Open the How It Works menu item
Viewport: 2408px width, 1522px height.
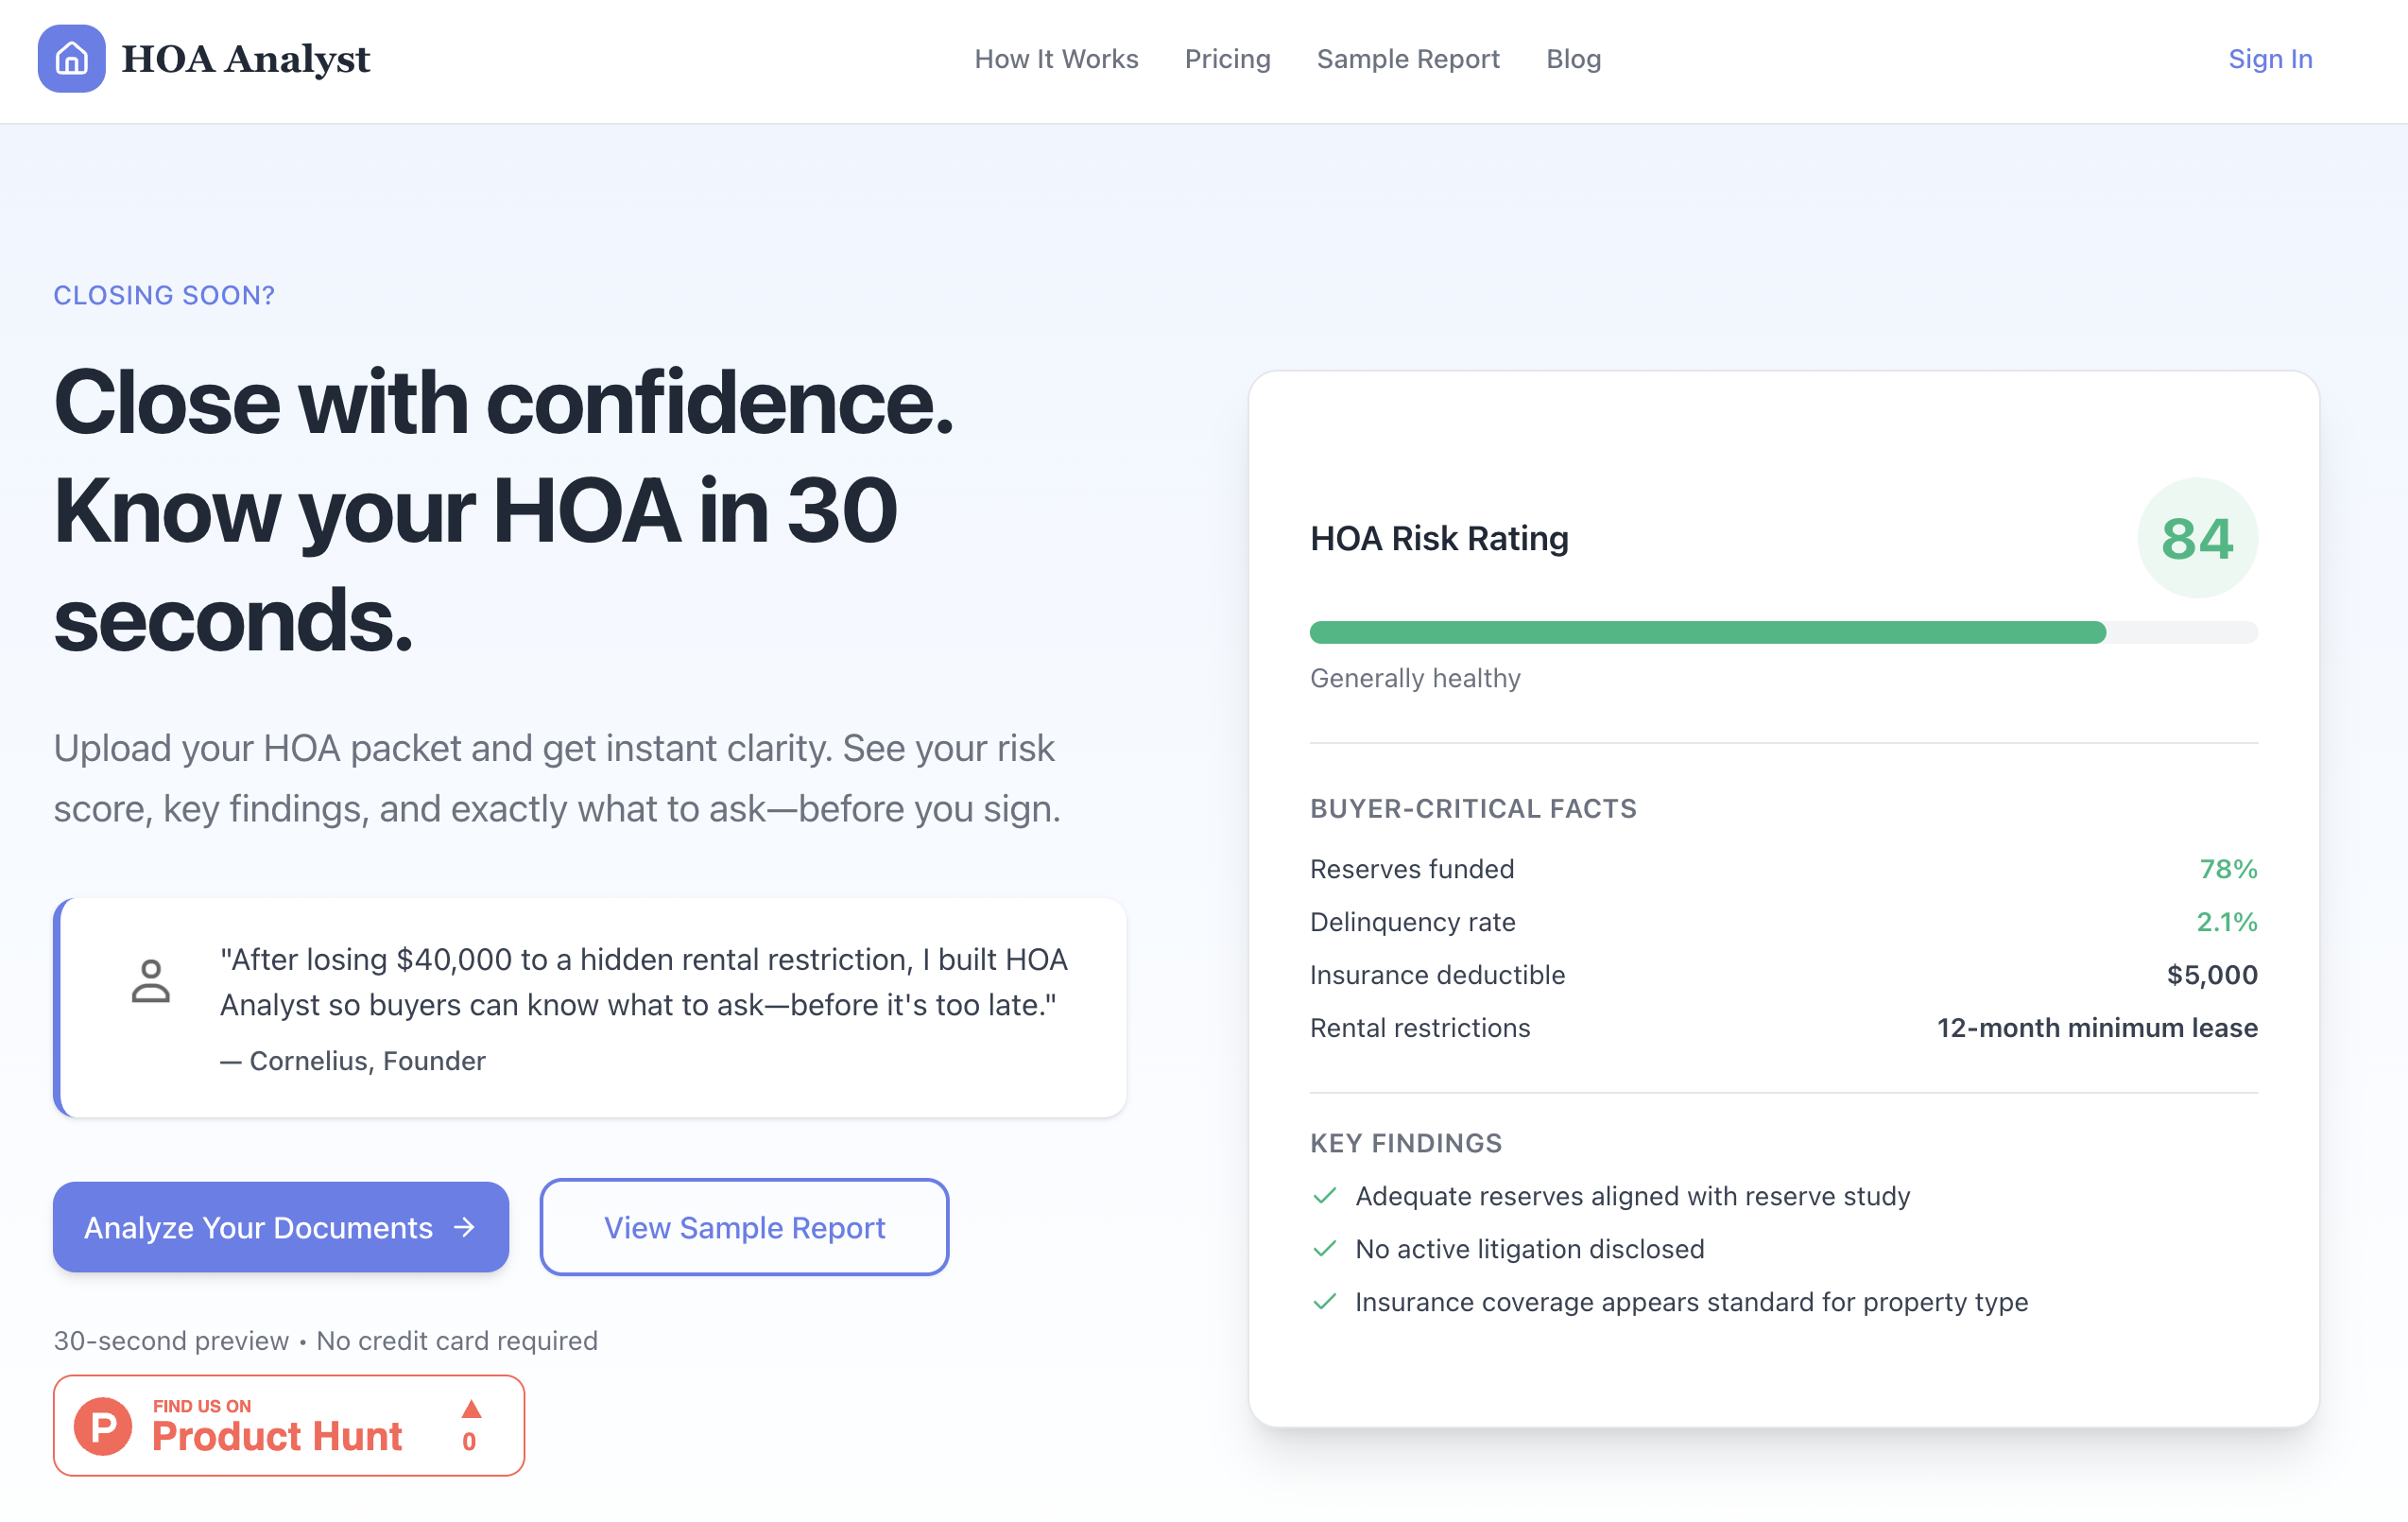1056,59
